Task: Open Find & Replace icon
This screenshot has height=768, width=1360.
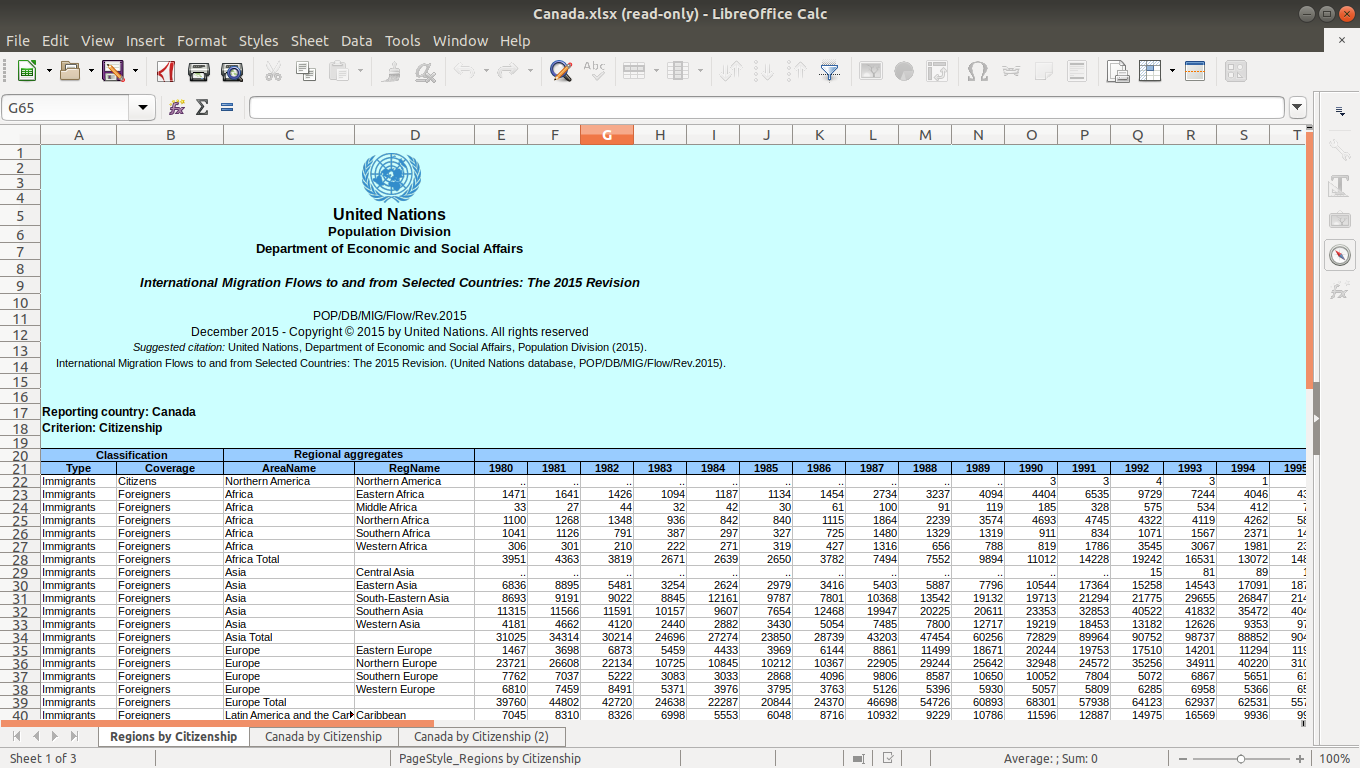Action: pos(561,71)
